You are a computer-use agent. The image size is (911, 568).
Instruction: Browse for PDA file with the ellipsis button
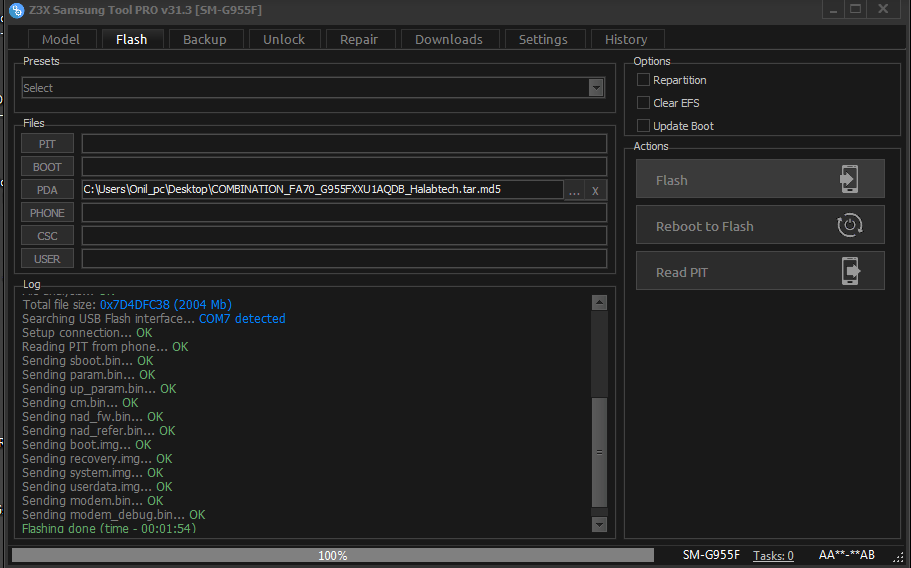click(574, 190)
